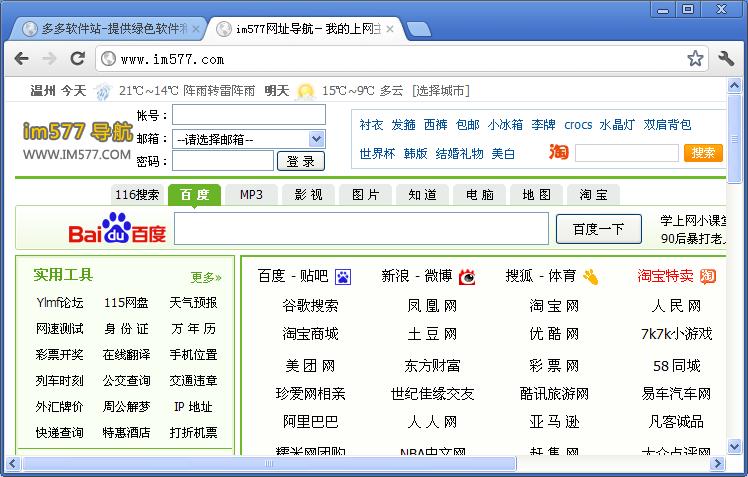Select the 电脑 search tab
748x477 pixels.
pos(479,195)
